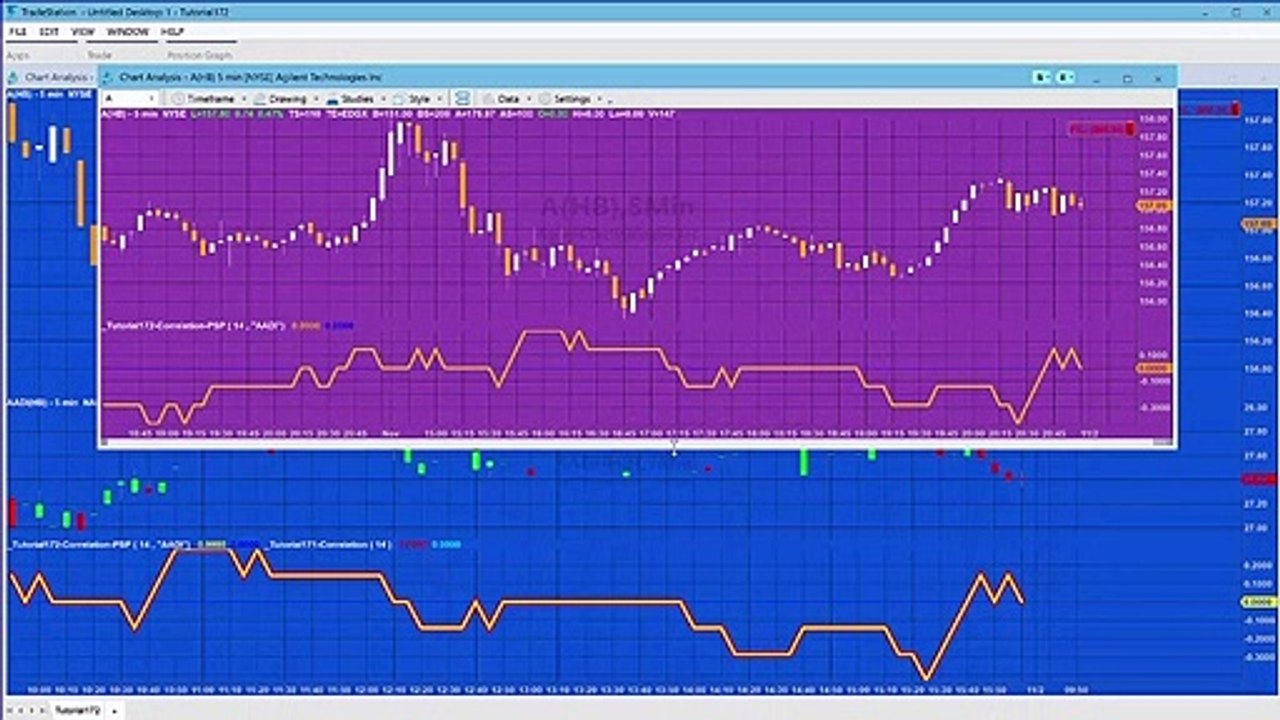Click the yellow value marker on blue subgraph axis

[1258, 602]
